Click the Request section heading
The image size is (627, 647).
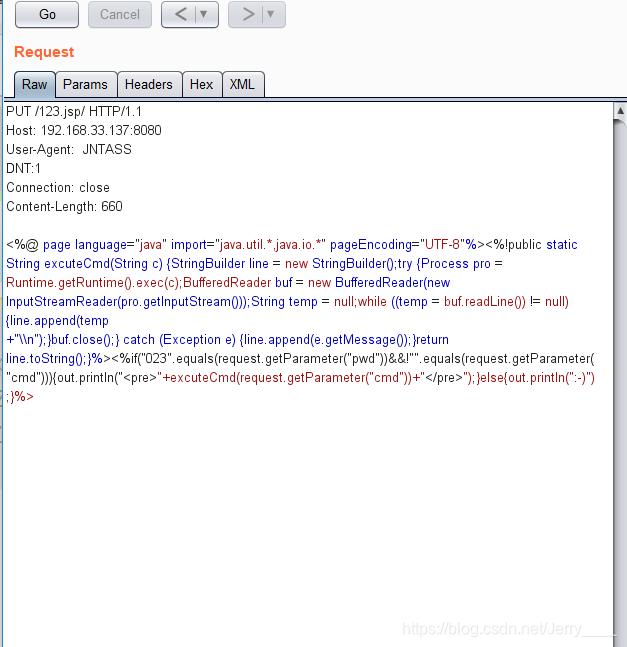[44, 52]
